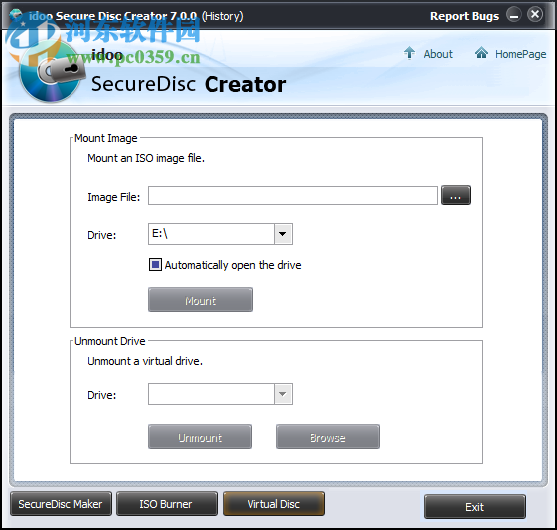Image resolution: width=557 pixels, height=530 pixels.
Task: Click the 'Image File:' label
Action: click(x=114, y=197)
